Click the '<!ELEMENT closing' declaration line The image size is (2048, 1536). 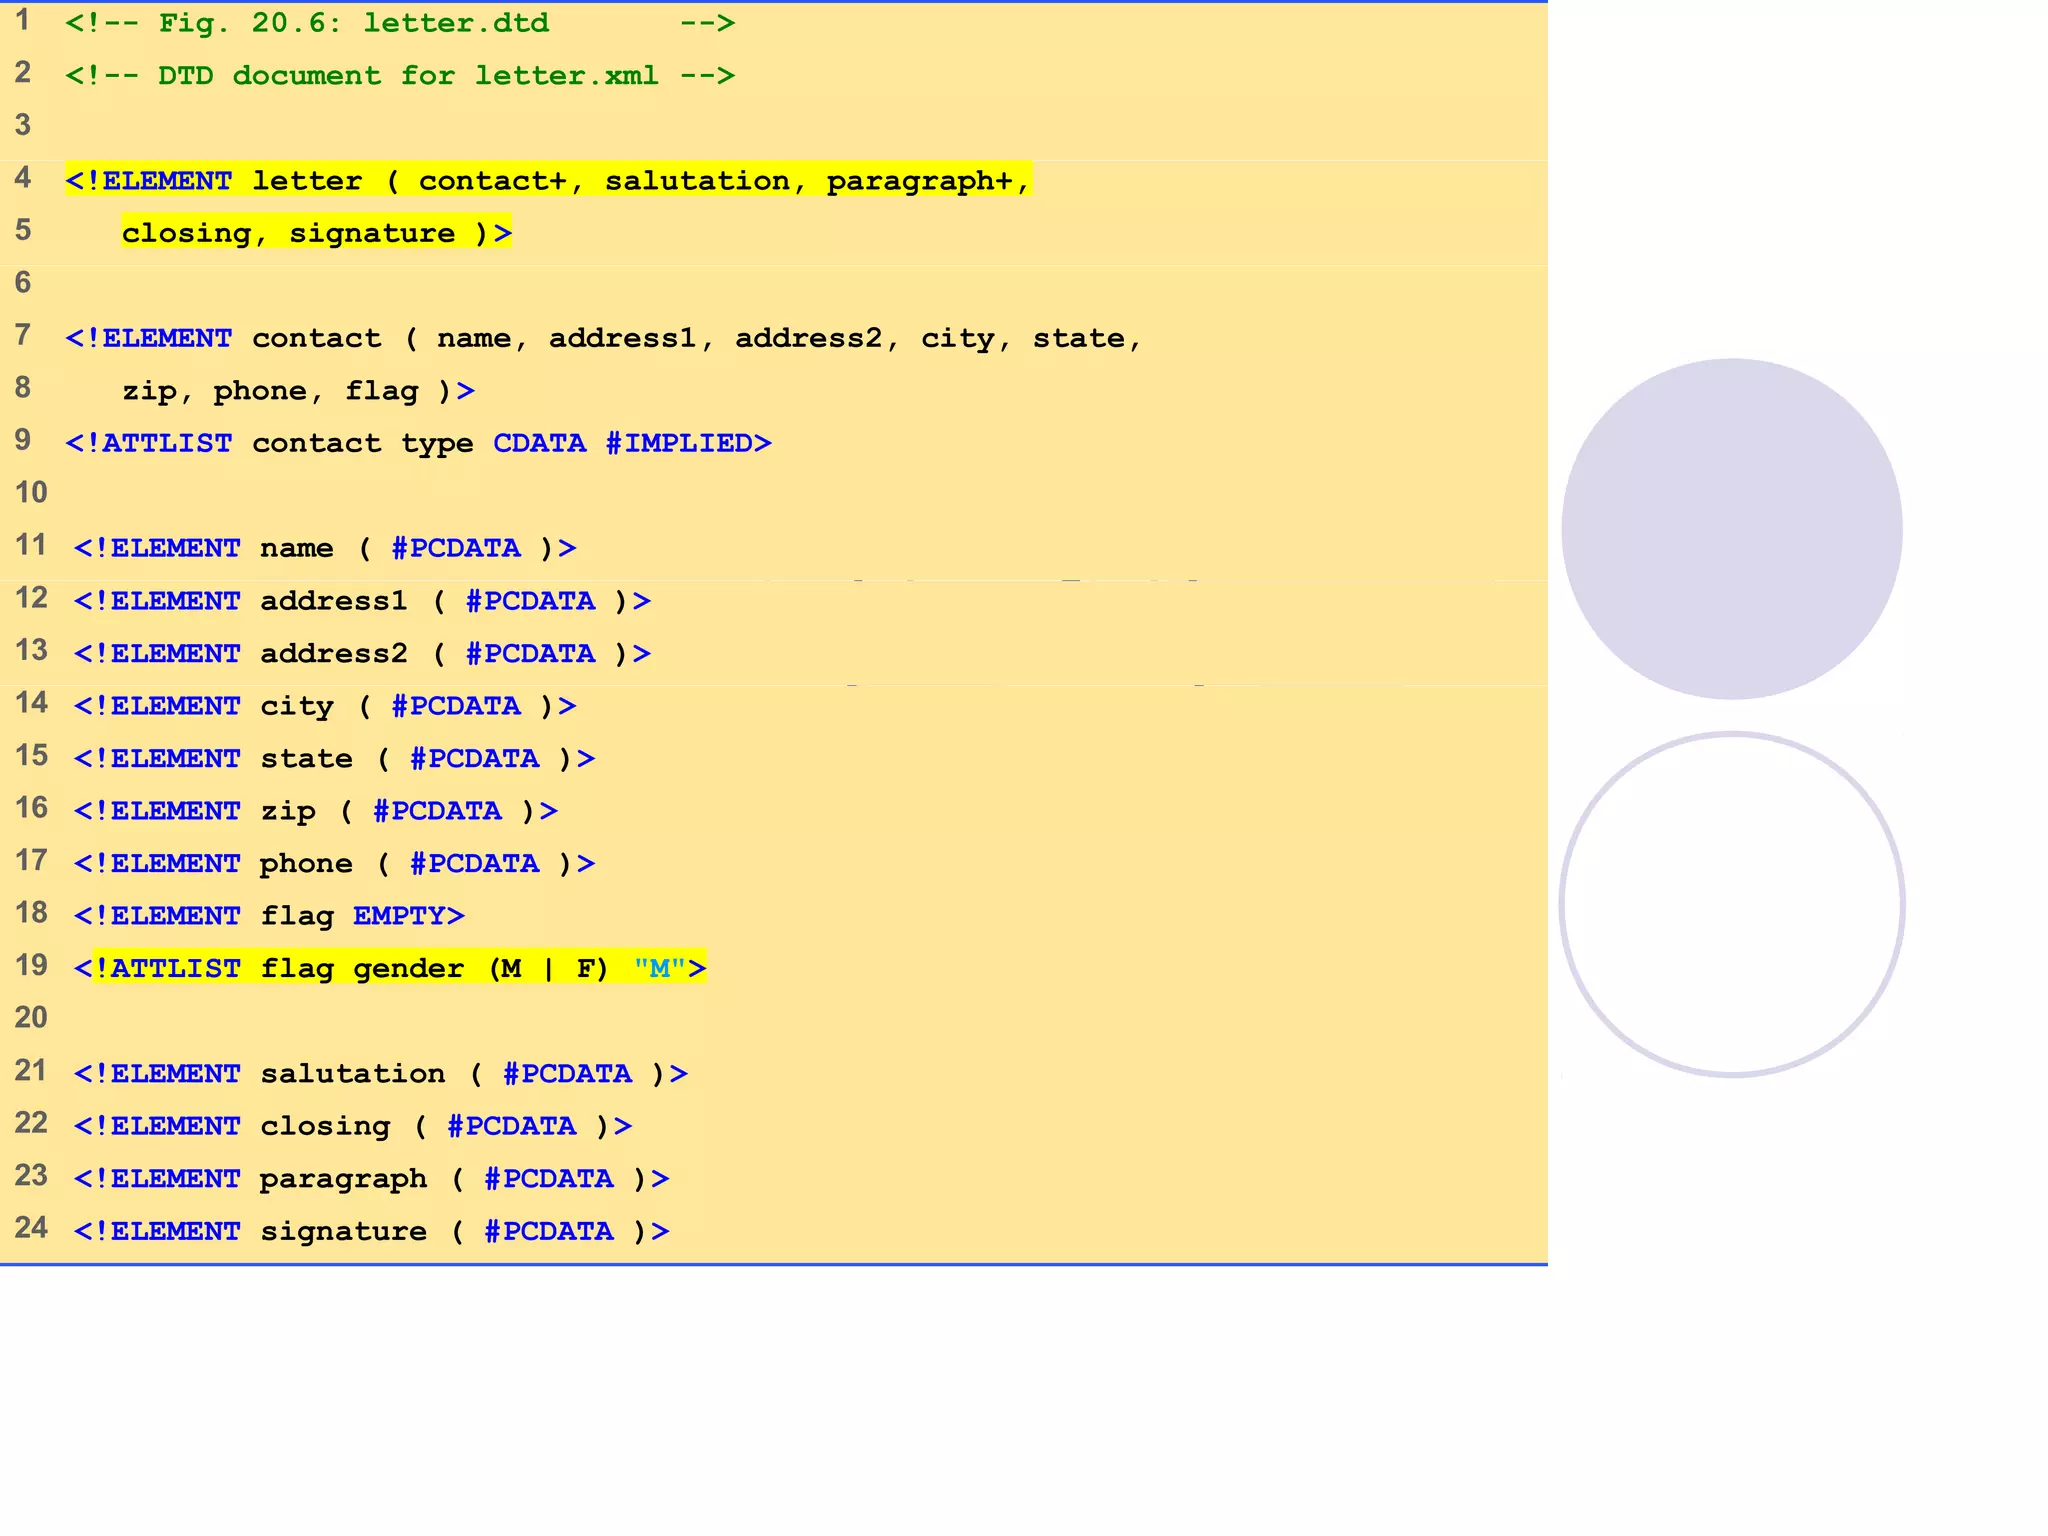pos(353,1126)
